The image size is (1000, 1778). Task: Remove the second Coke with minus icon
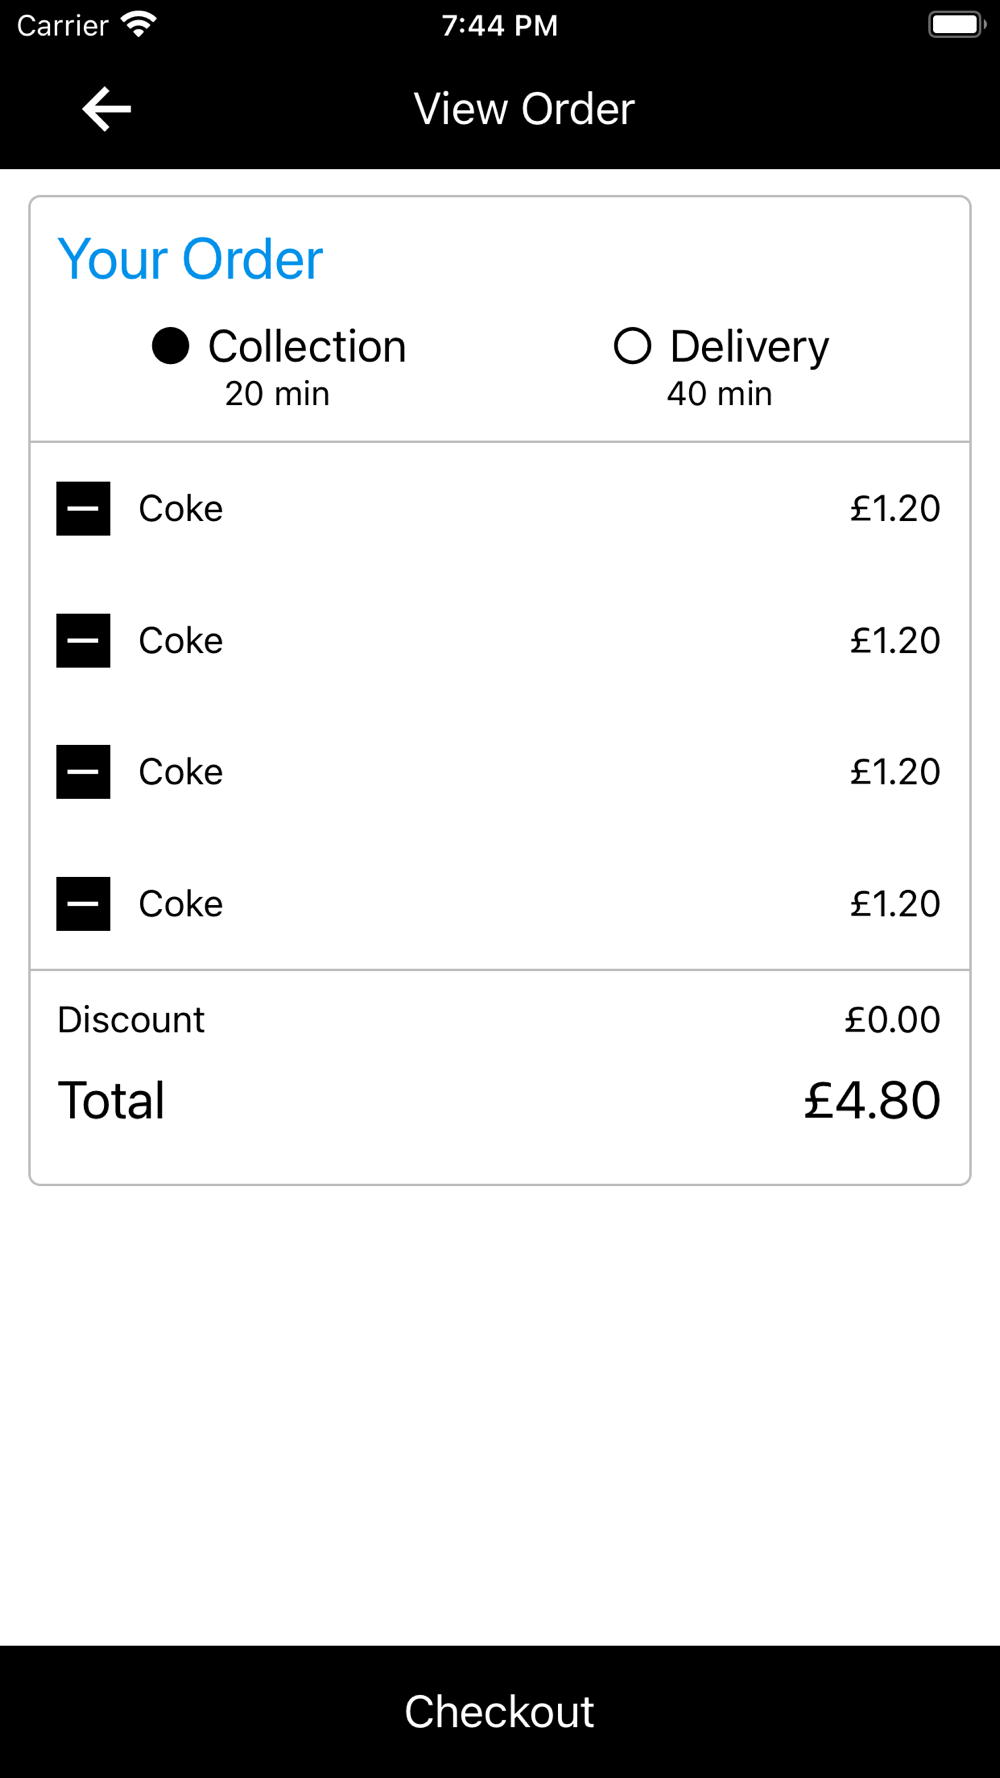83,641
